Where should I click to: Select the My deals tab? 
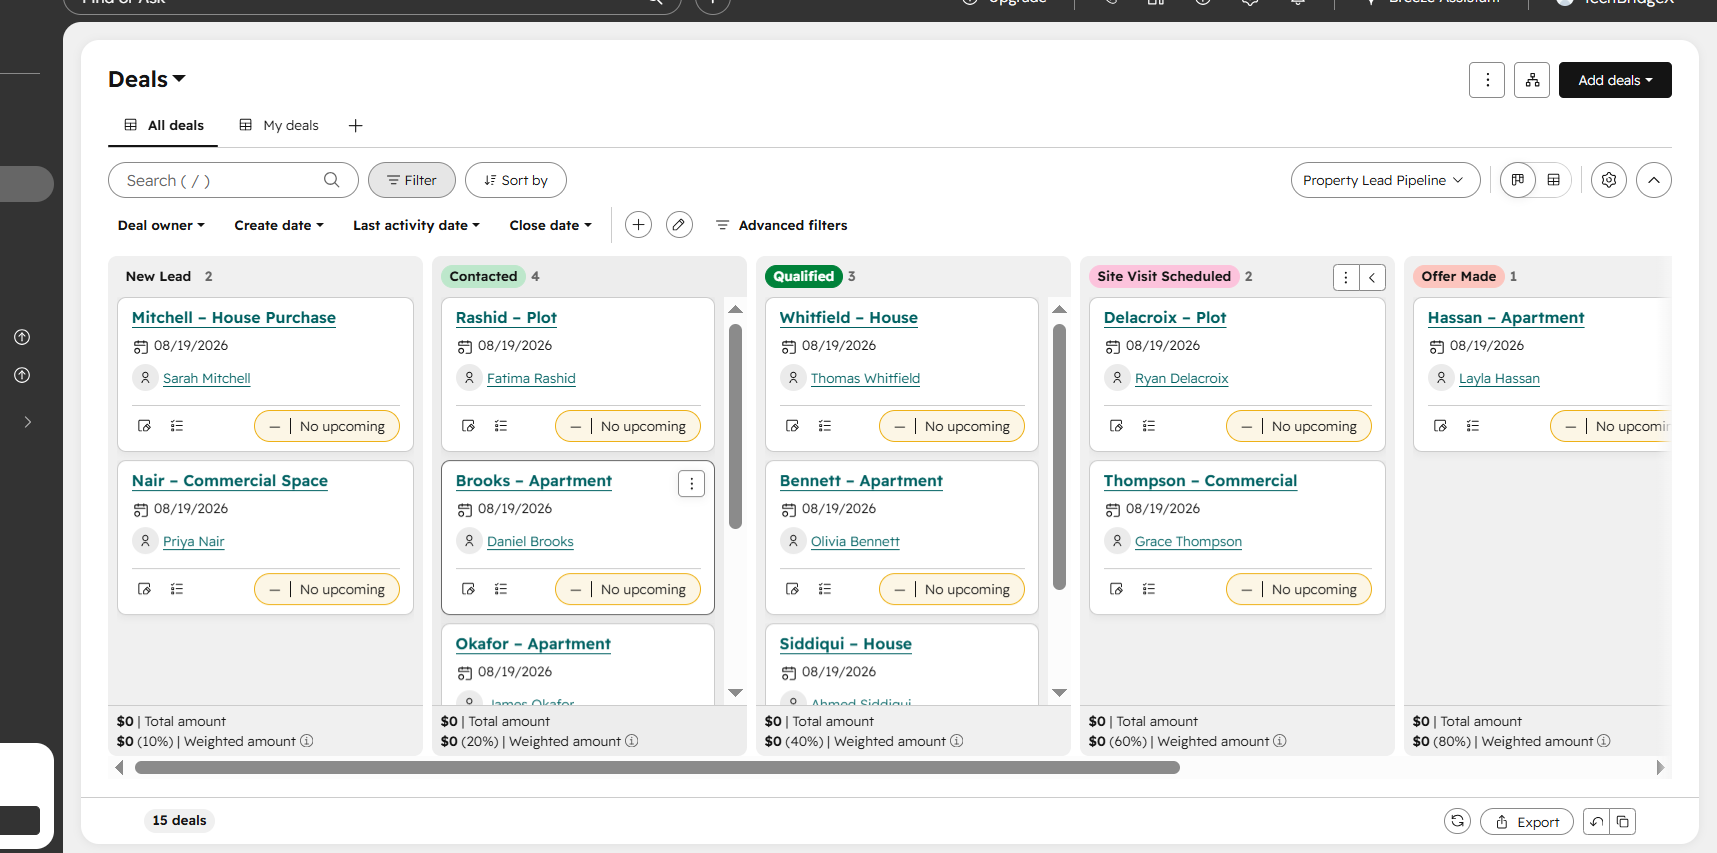pos(279,125)
